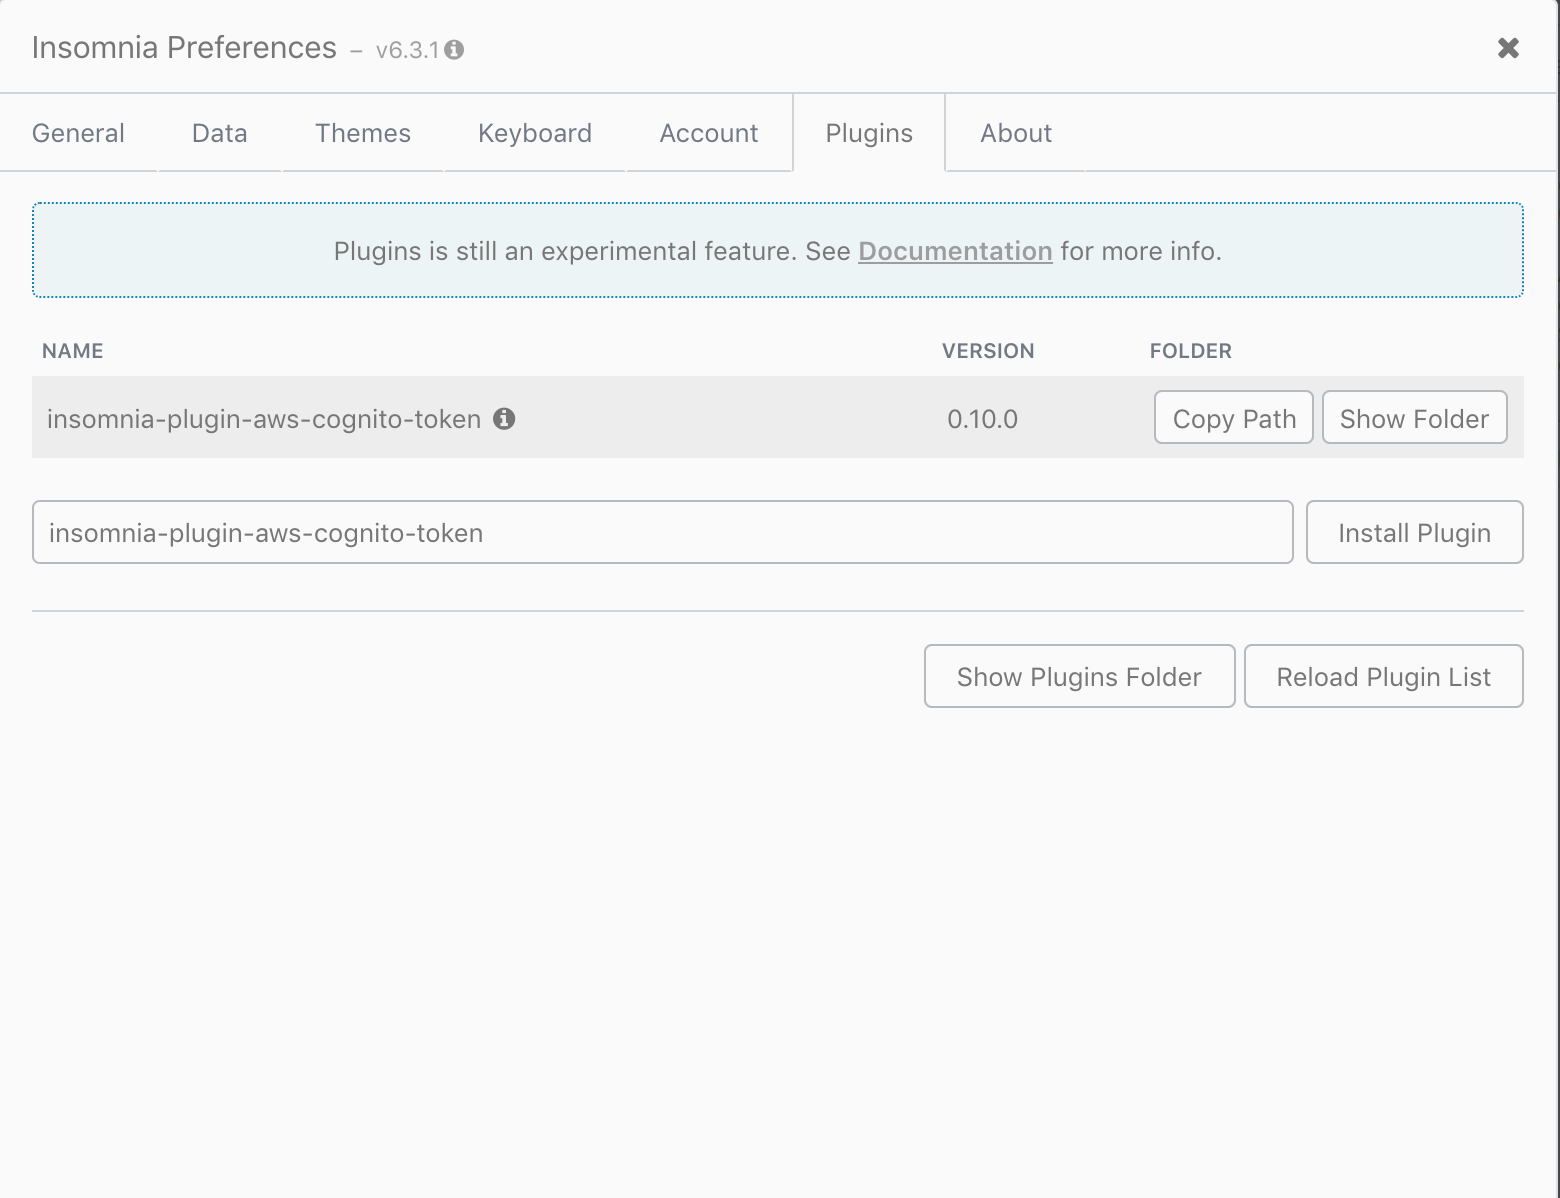Open the Documentation link
The height and width of the screenshot is (1198, 1560).
(955, 251)
